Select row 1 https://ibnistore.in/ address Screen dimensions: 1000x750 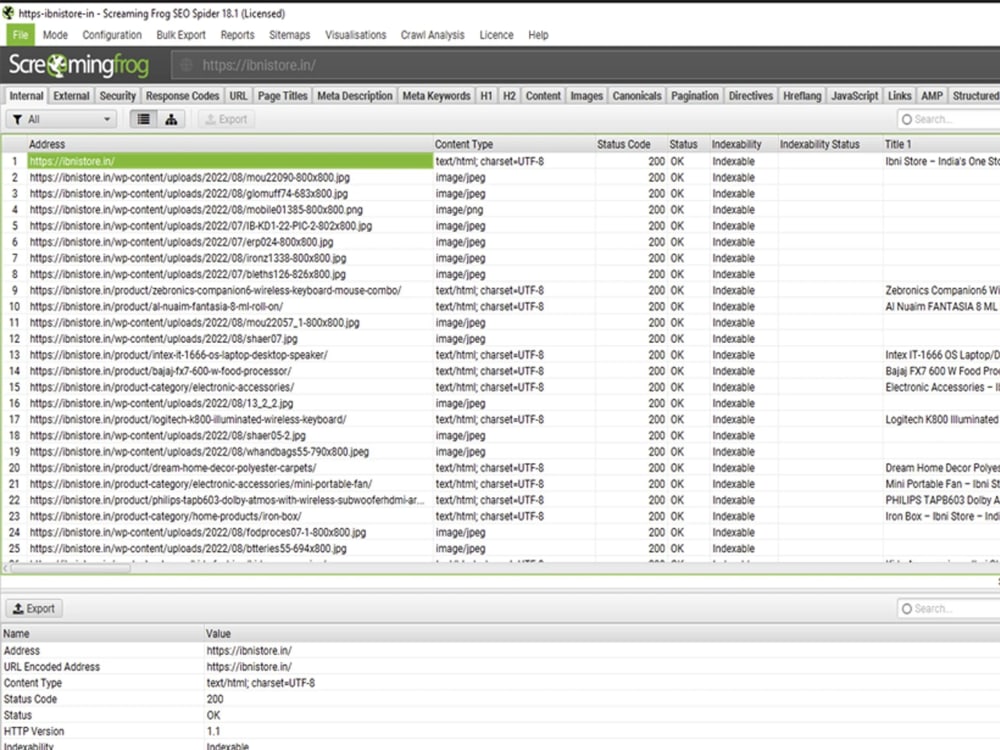pos(230,161)
